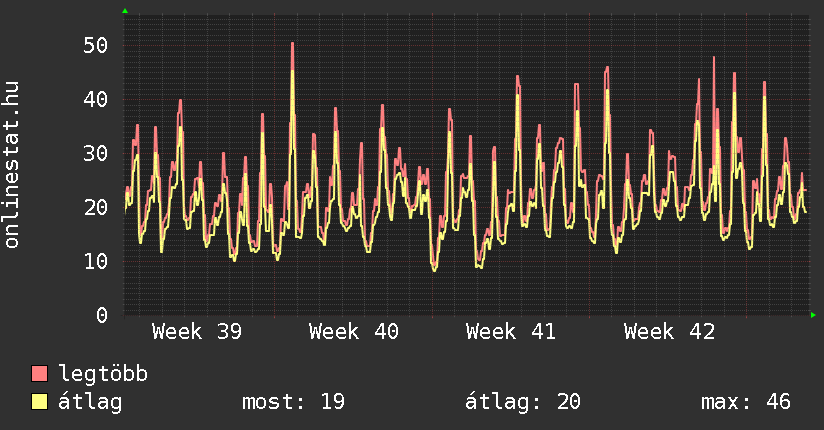Screen dimensions: 824x430
Task: Click the 40 label on the y-axis
Action: (x=94, y=99)
